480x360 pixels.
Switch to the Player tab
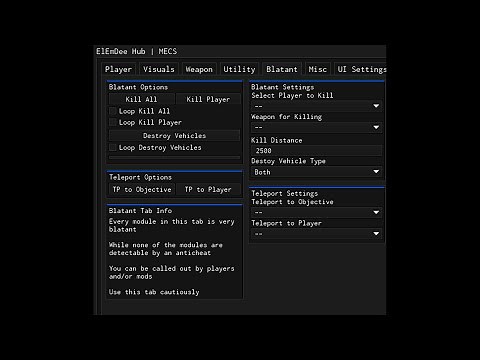118,69
